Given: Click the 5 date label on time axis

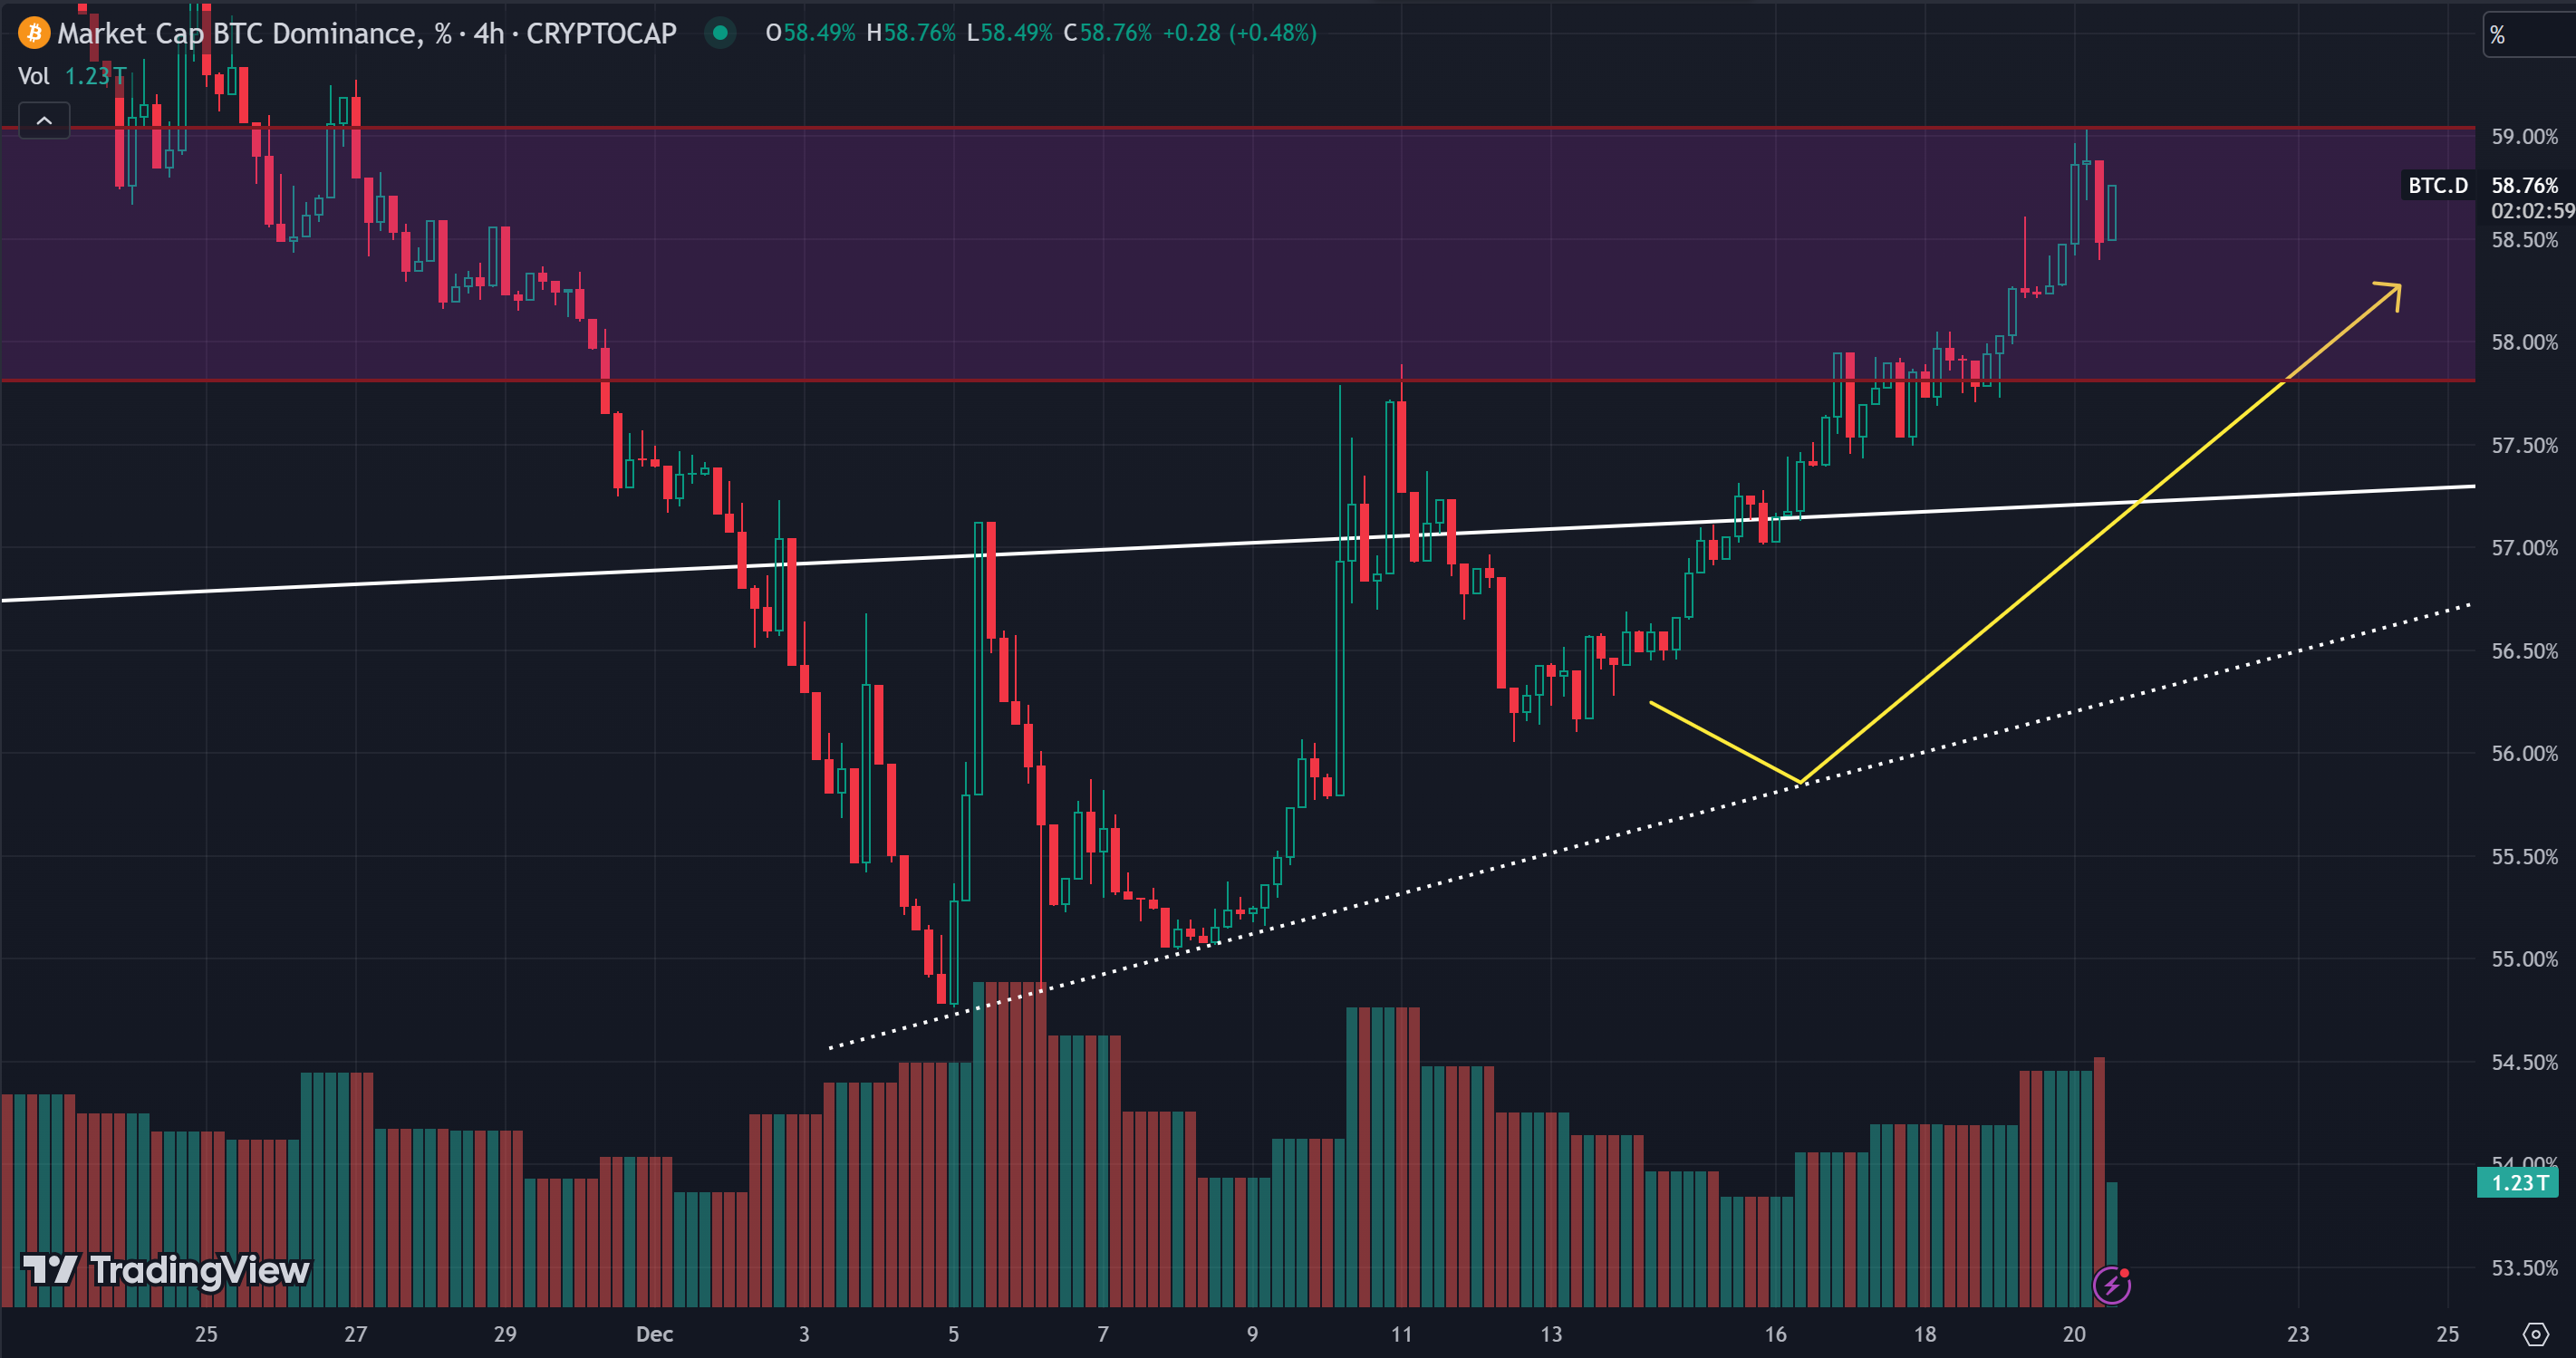Looking at the screenshot, I should (x=953, y=1334).
